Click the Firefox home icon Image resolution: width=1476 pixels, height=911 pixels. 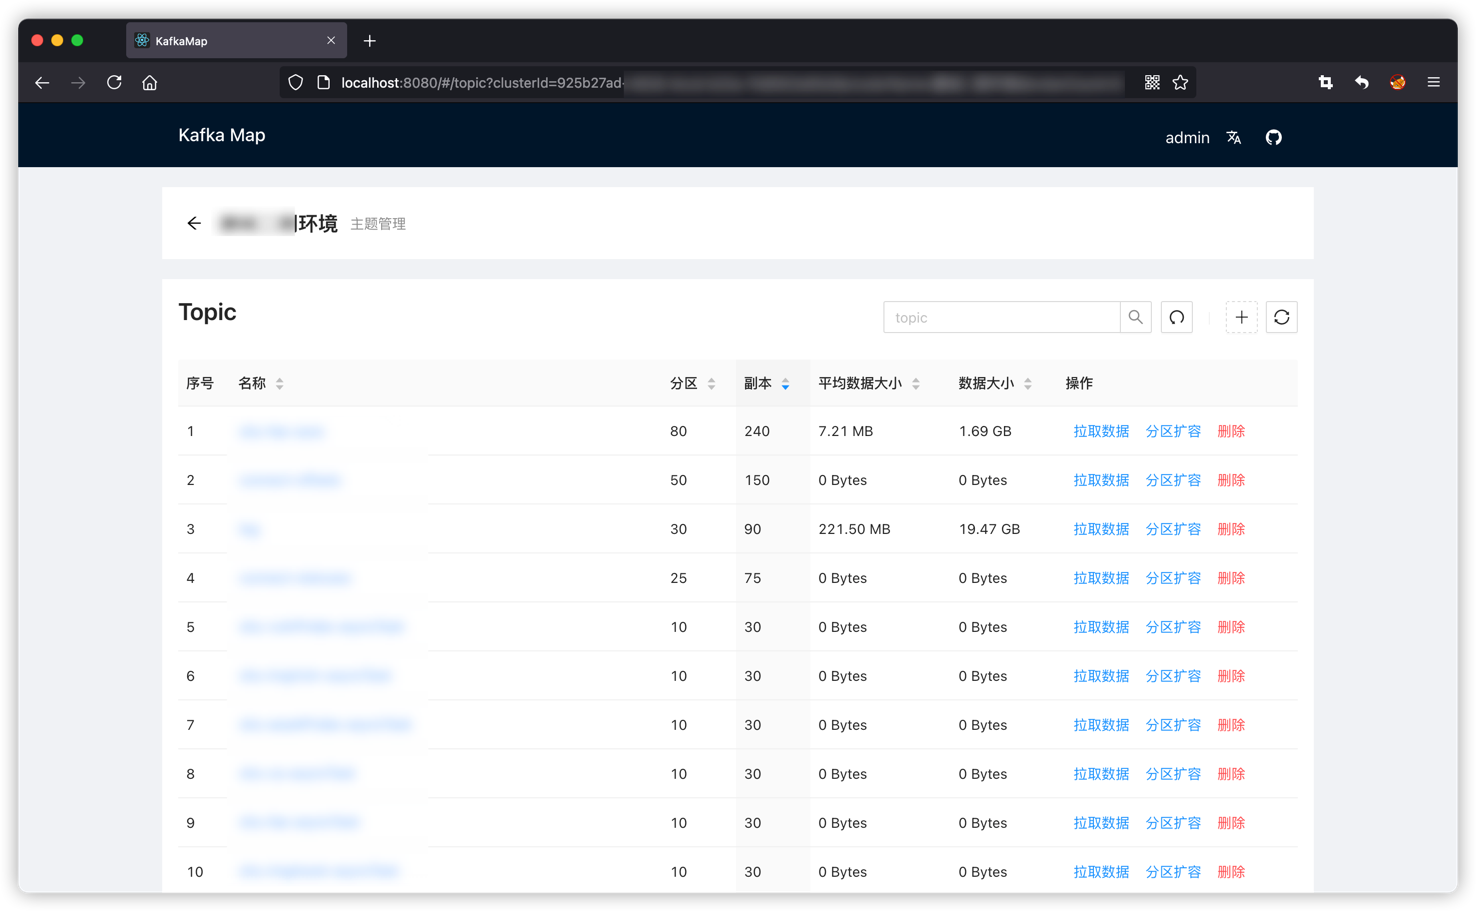click(150, 82)
